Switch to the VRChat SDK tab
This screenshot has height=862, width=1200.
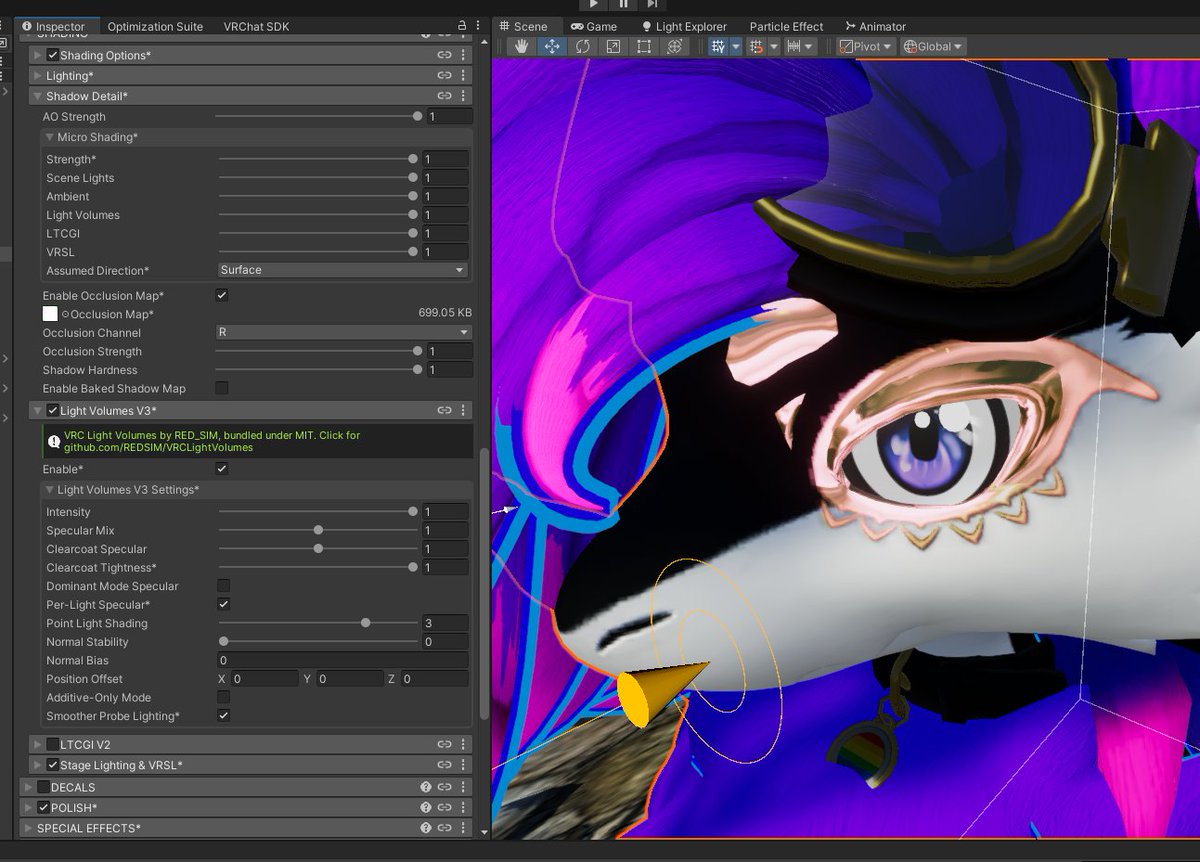[256, 27]
